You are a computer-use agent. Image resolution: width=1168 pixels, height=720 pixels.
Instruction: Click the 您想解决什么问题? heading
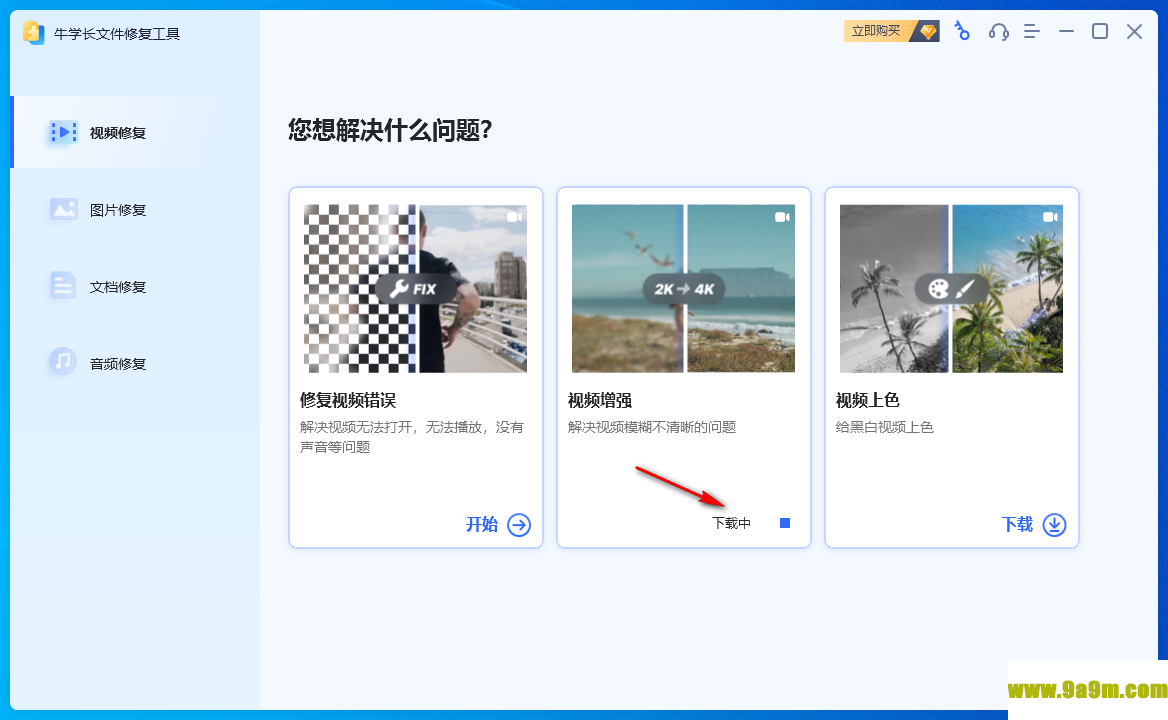click(390, 130)
